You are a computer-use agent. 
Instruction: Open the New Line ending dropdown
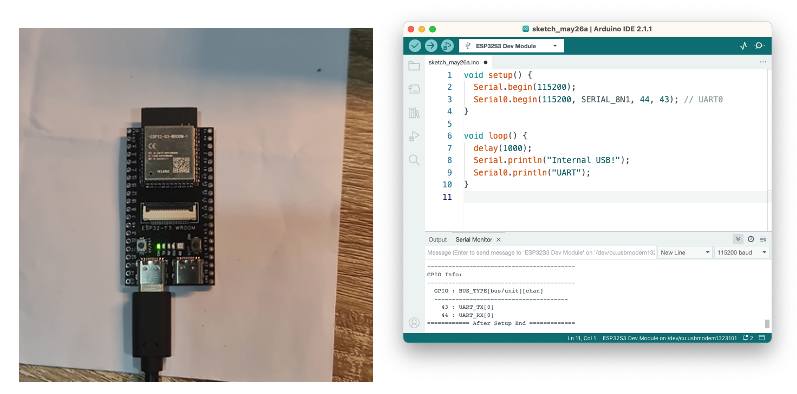coord(685,253)
